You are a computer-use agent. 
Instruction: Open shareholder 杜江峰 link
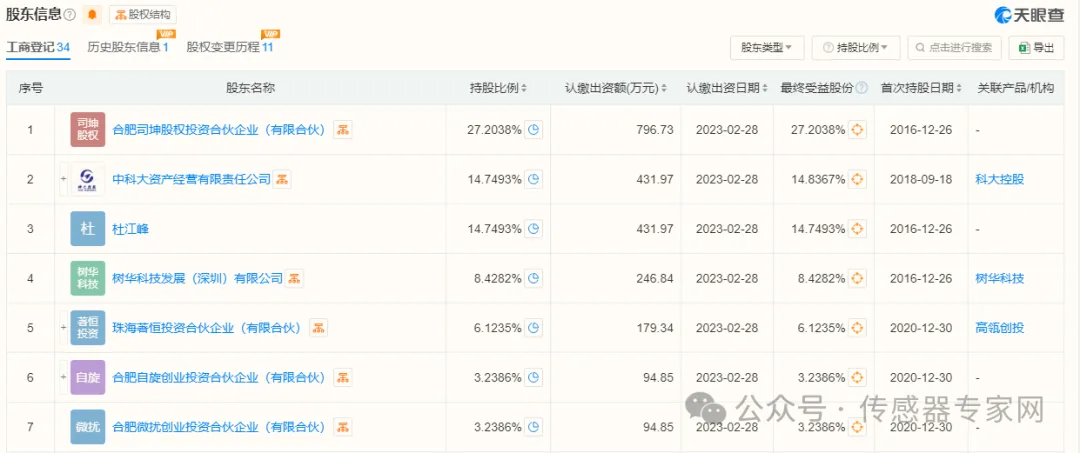point(130,229)
